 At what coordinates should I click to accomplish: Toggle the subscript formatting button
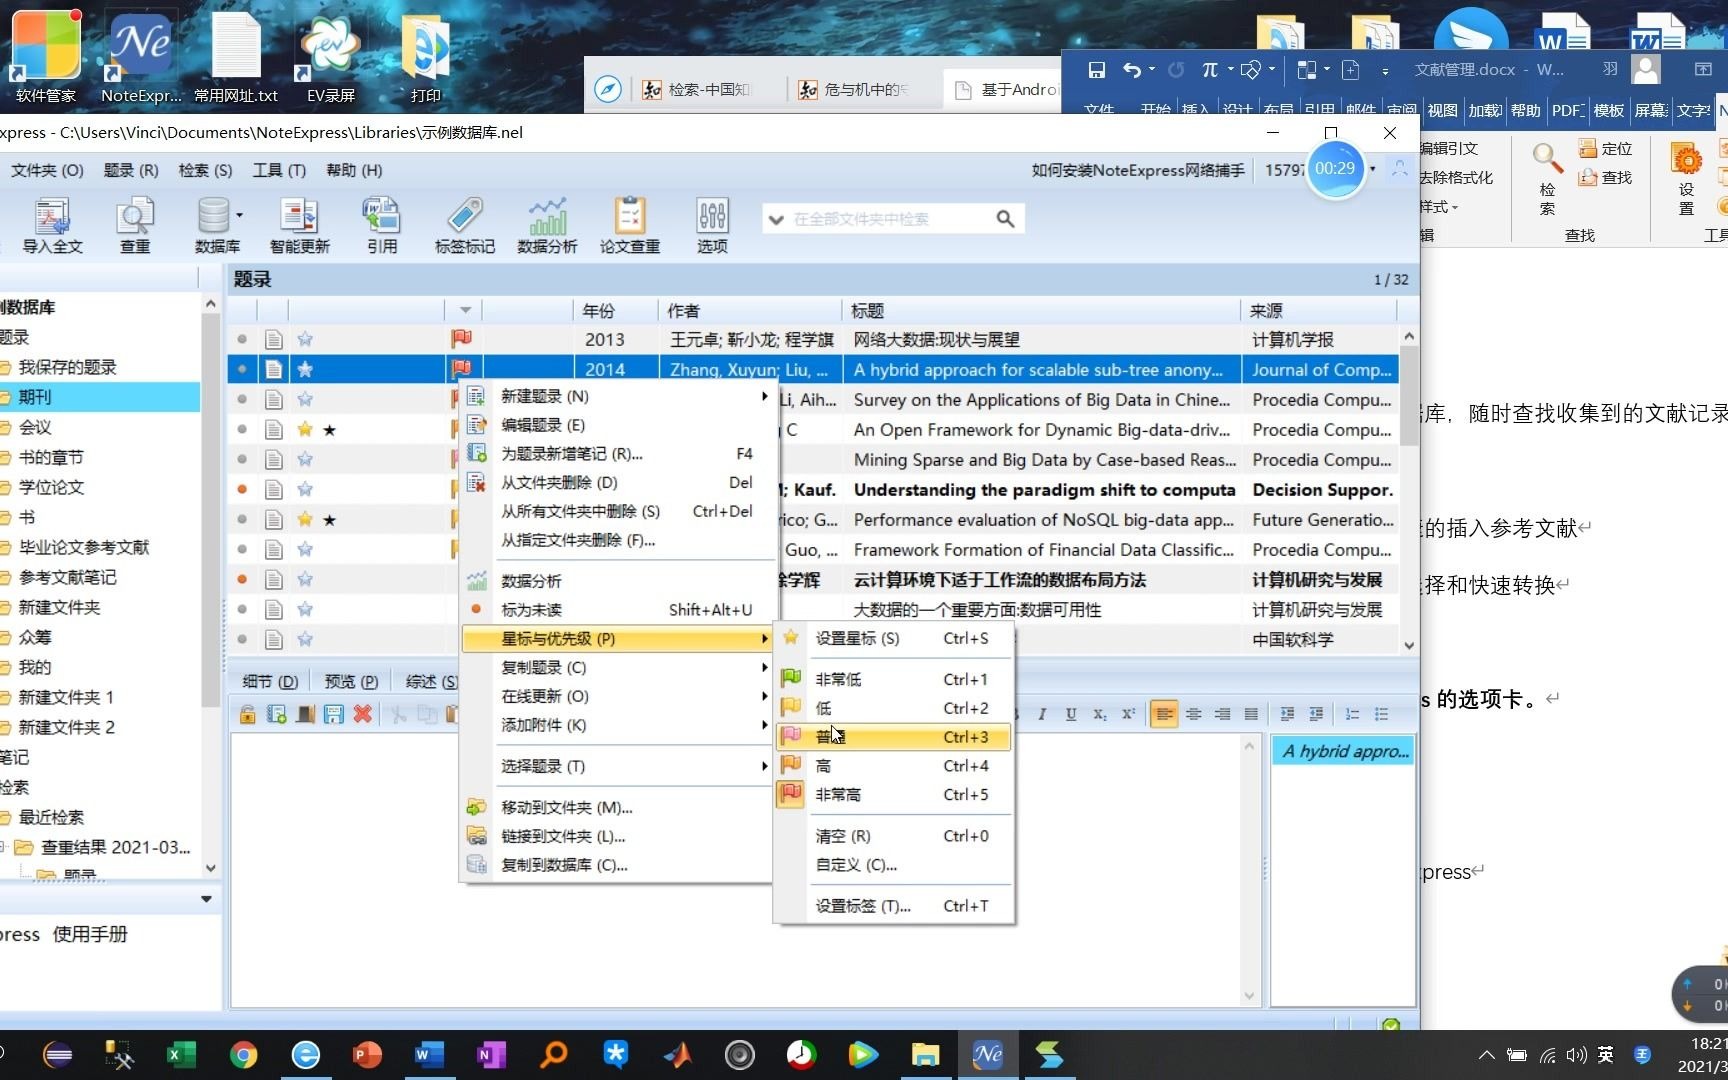(x=1099, y=714)
